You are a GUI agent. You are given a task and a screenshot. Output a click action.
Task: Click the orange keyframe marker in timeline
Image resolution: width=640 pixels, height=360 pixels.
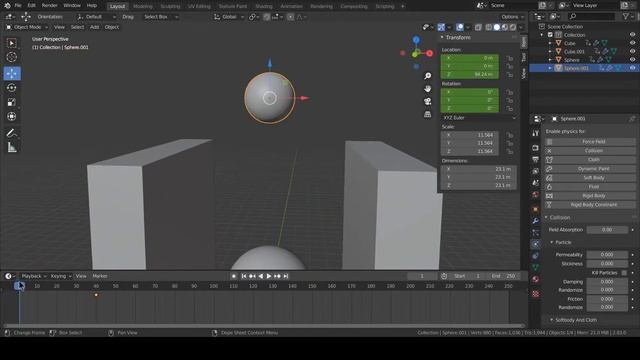[x=96, y=295]
